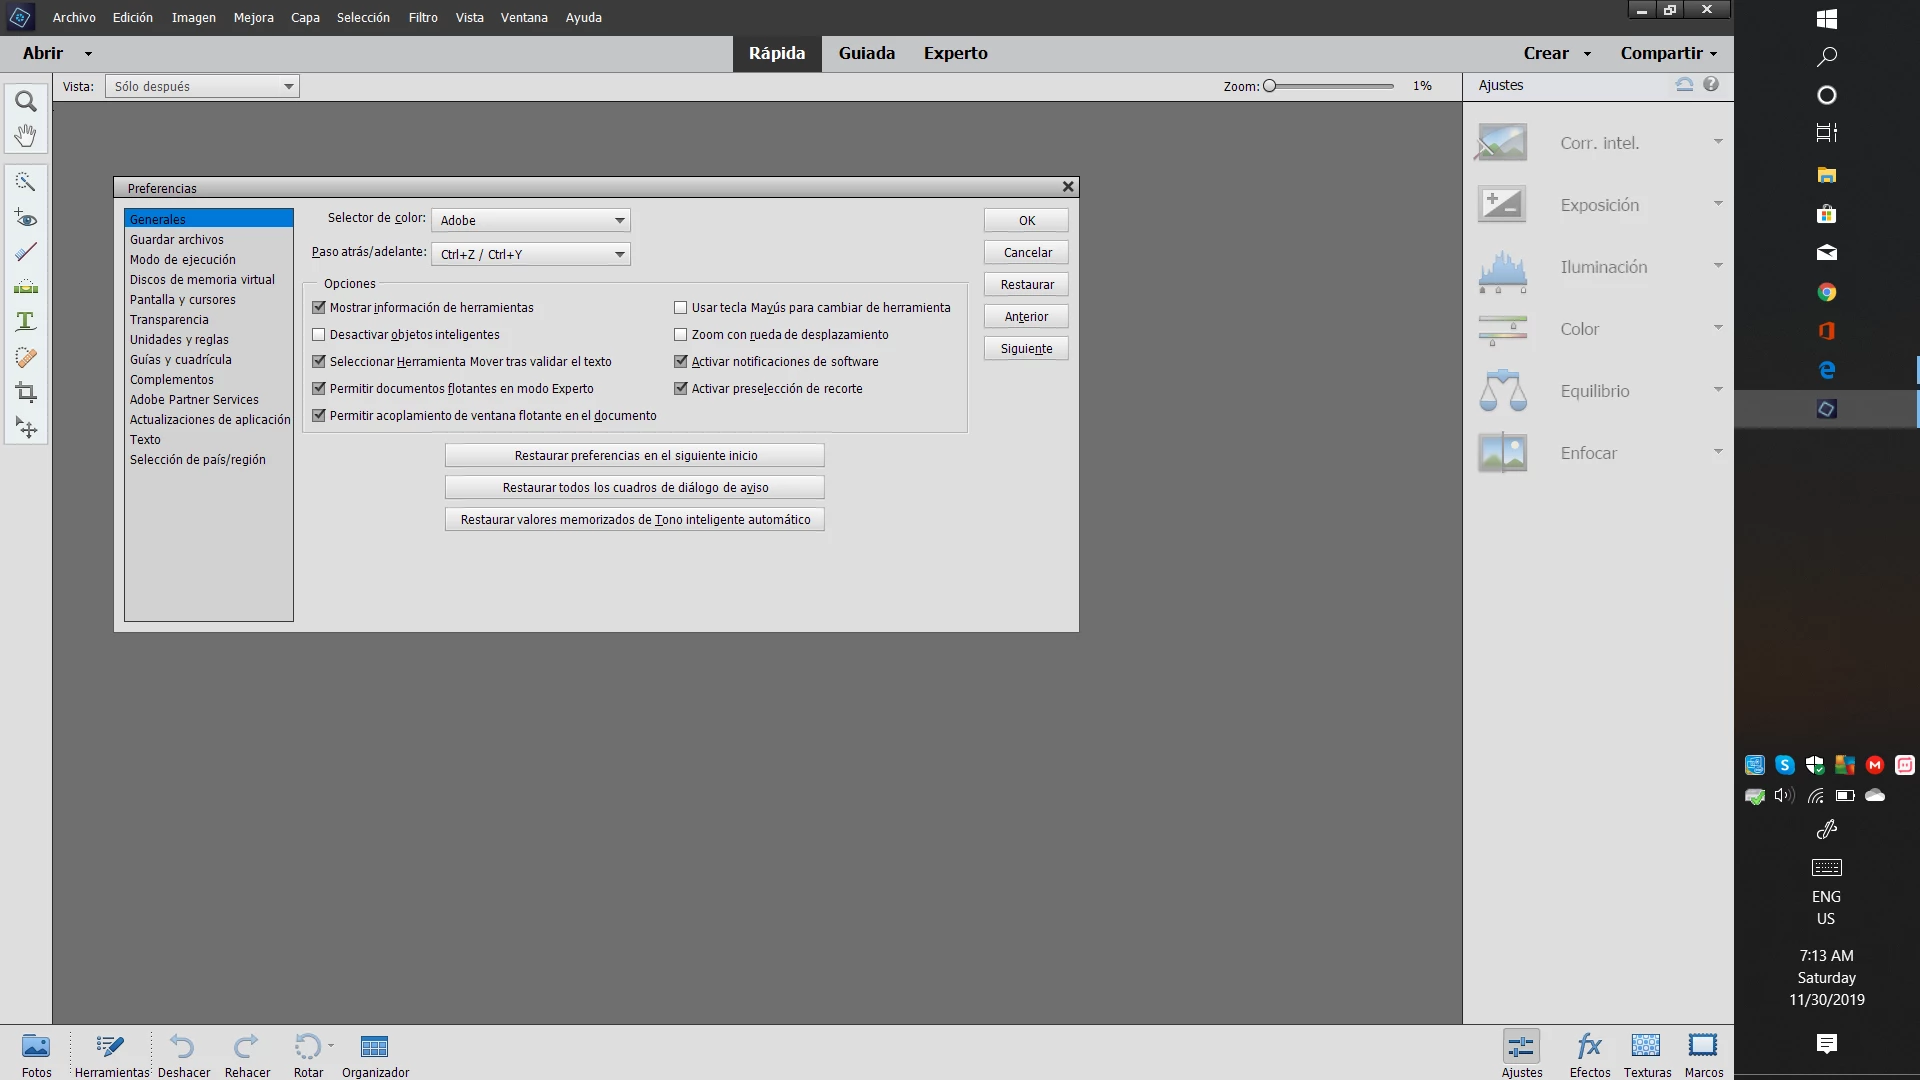This screenshot has height=1080, width=1920.
Task: Select the Horizontal Type tool
Action: click(26, 321)
